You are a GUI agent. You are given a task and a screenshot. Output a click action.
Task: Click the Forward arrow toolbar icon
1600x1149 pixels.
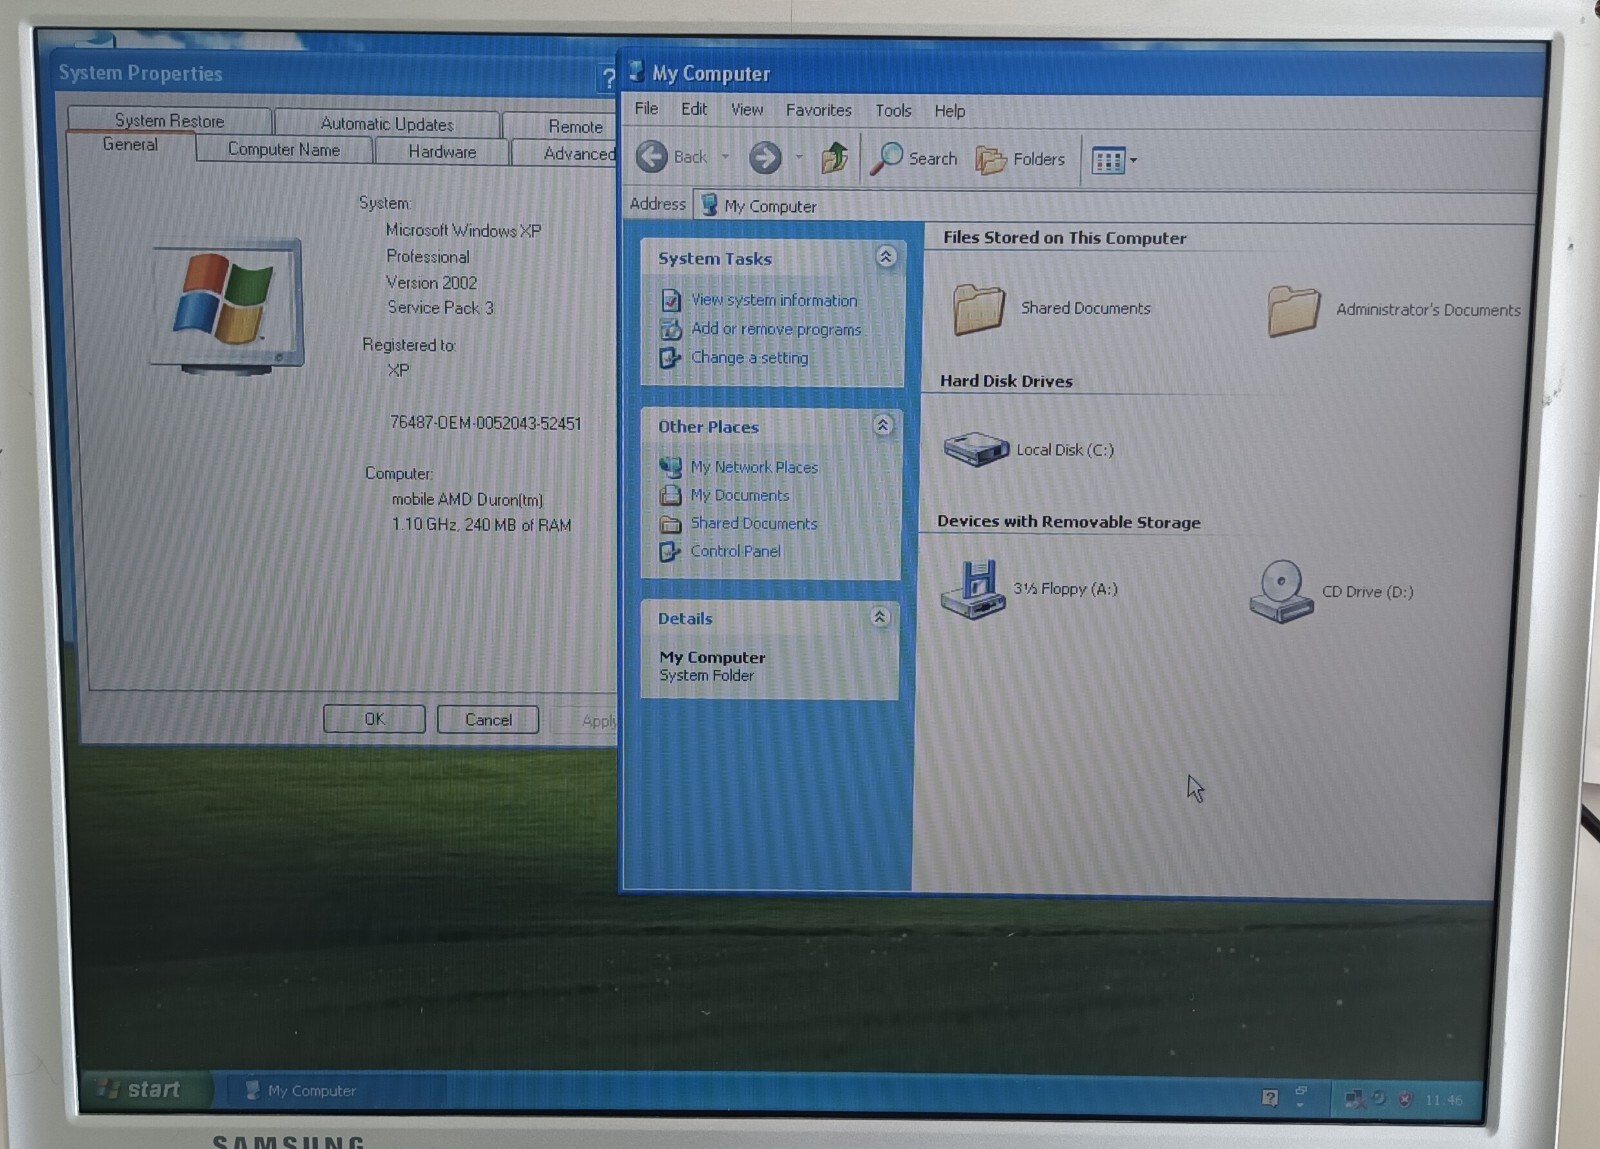(x=765, y=157)
